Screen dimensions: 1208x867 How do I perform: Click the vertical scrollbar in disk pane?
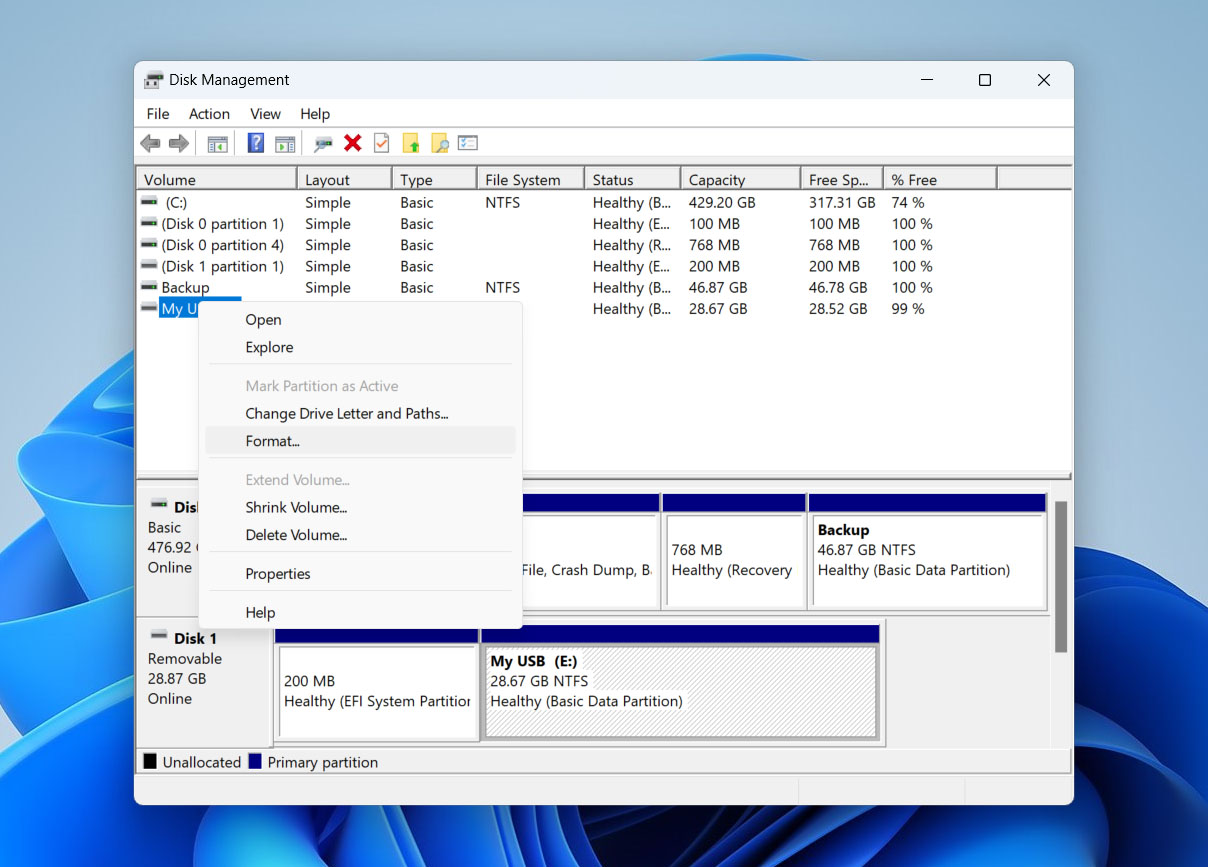[x=1061, y=575]
